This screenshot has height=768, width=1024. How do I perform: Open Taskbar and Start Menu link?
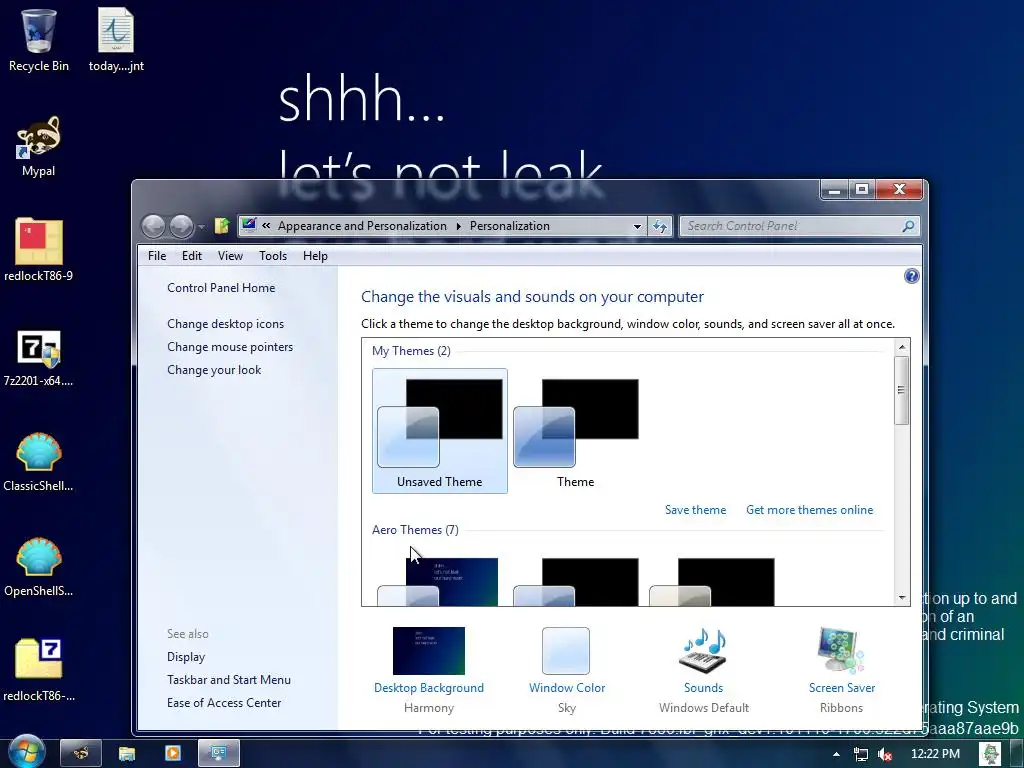229,680
